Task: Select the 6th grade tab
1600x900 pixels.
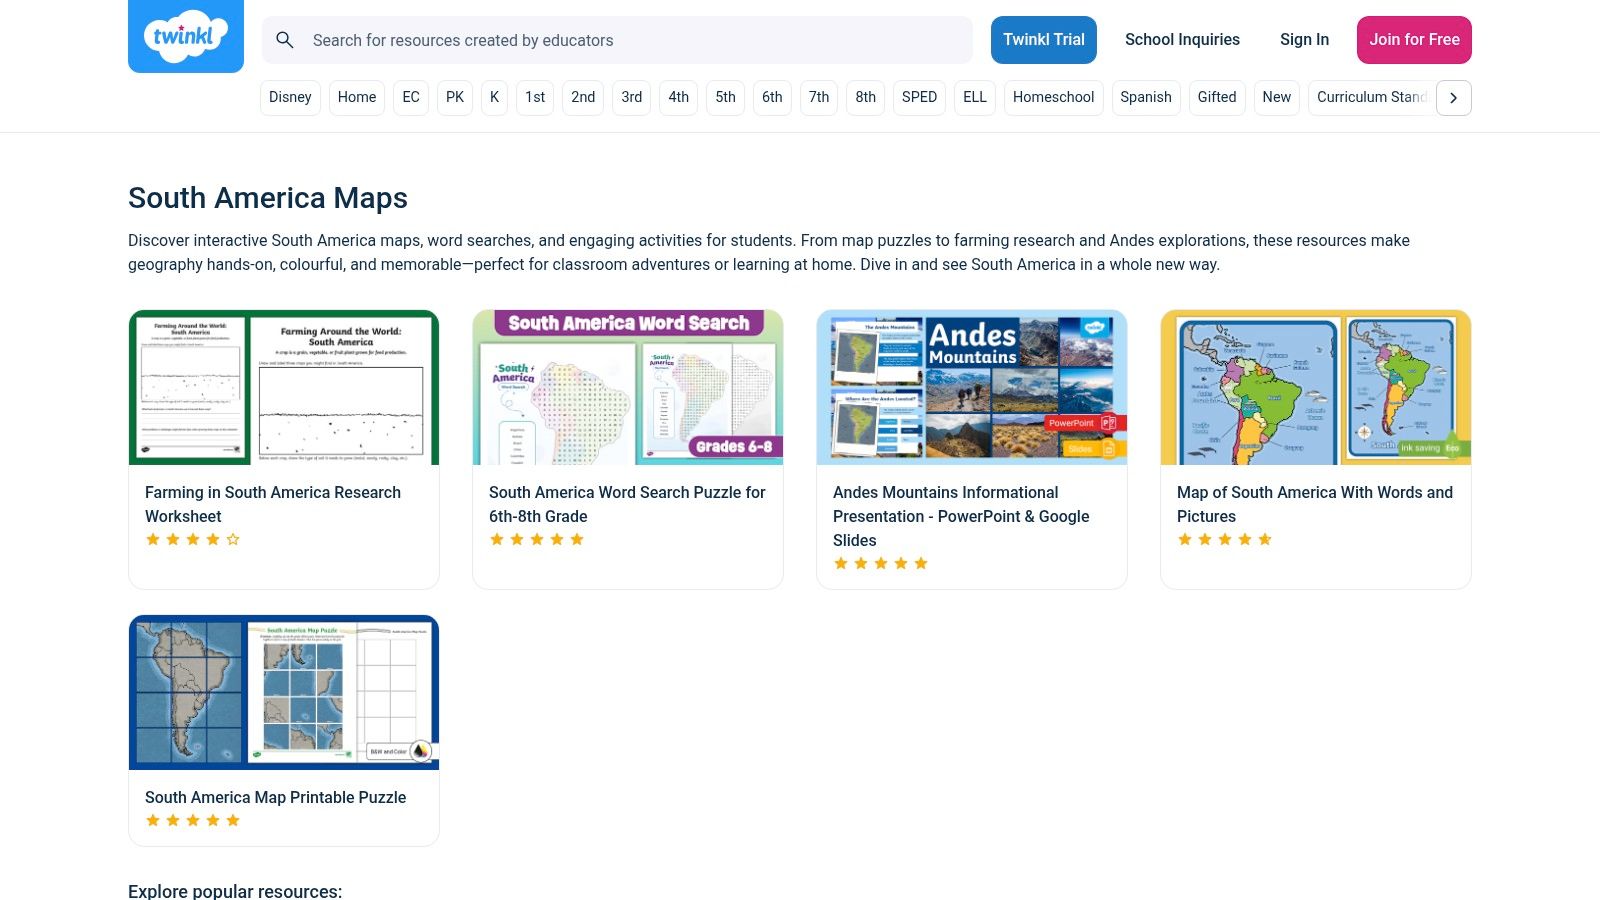Action: [x=771, y=97]
